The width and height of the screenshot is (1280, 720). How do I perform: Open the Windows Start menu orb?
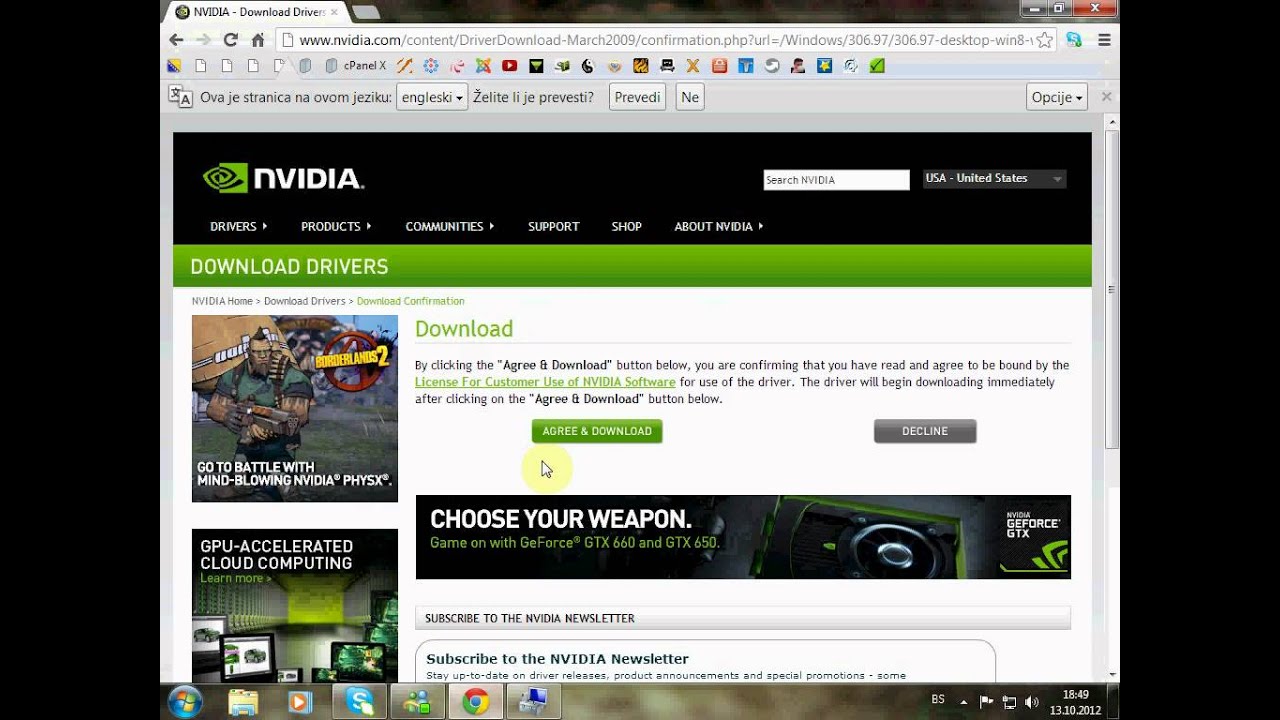pos(186,702)
